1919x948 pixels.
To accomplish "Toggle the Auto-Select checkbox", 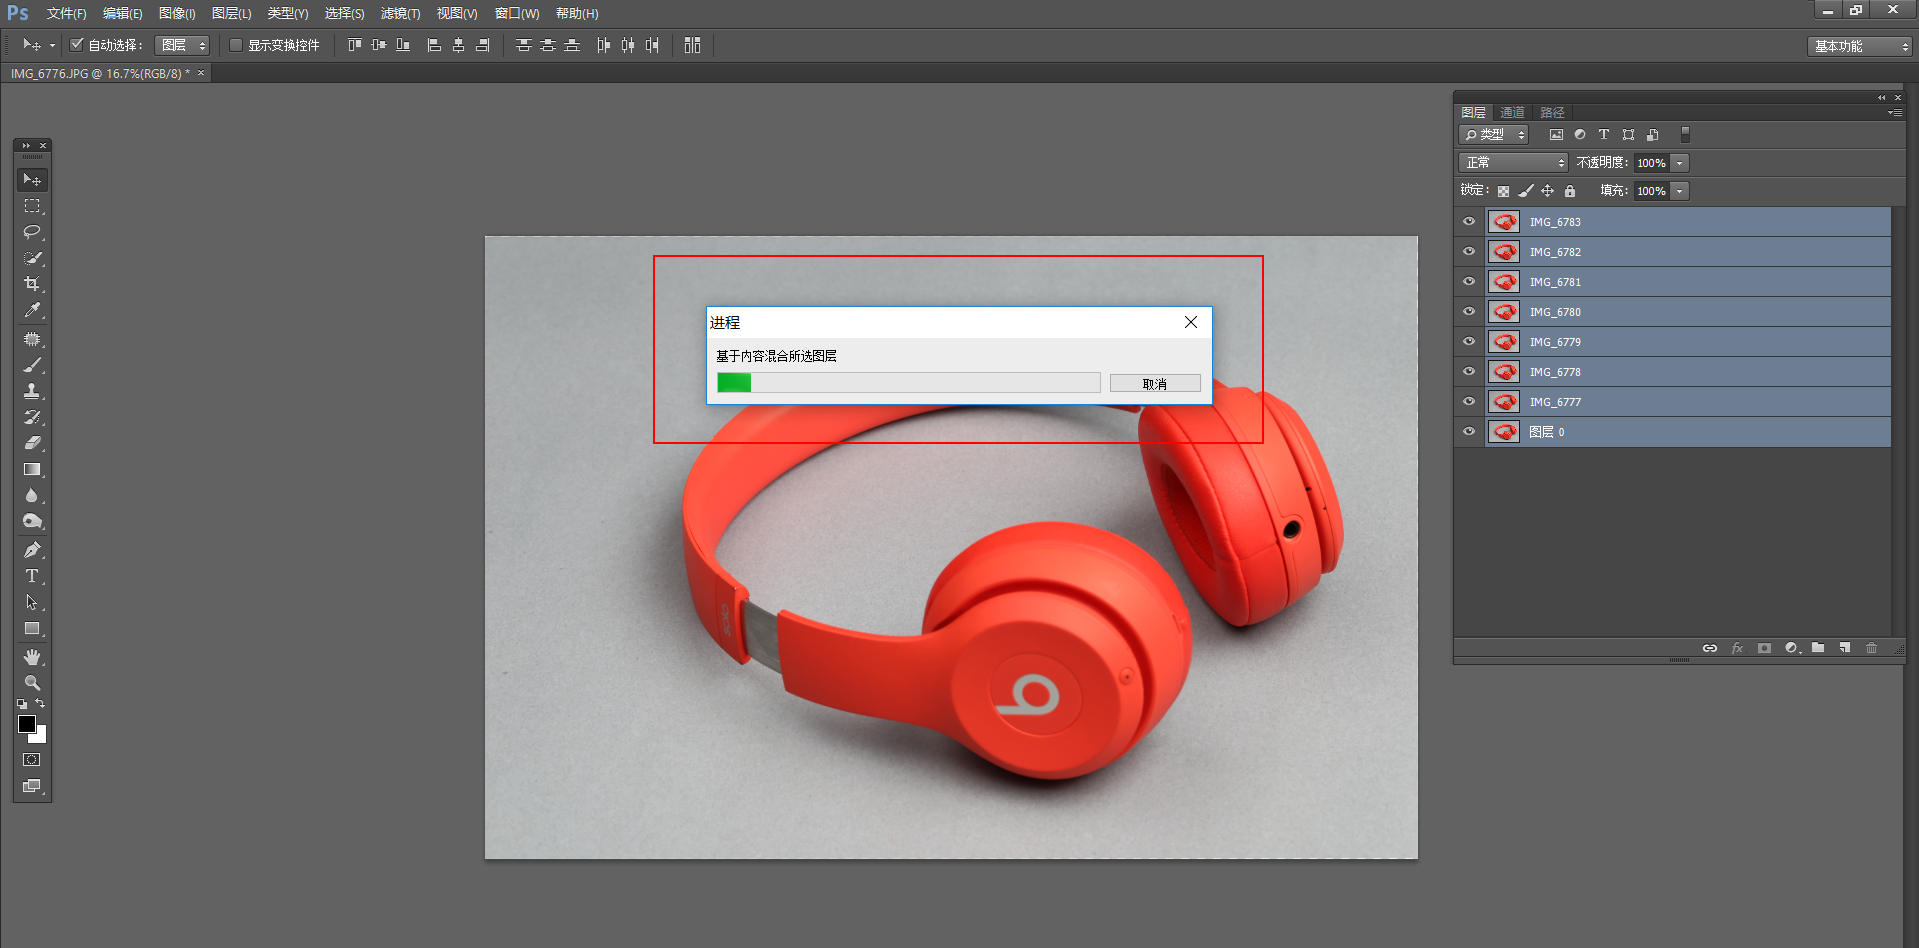I will tap(76, 44).
